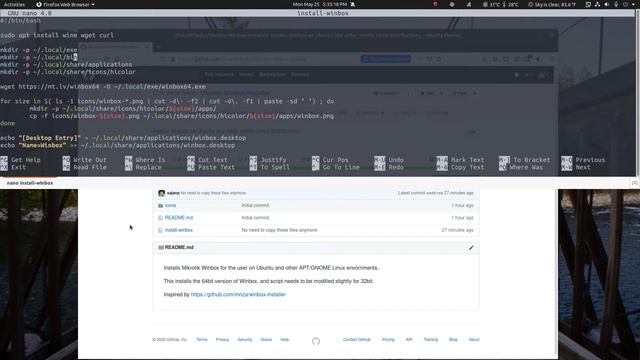Screen dimensions: 640x360
Task: Open API link in GitHub footer
Action: point(409,340)
